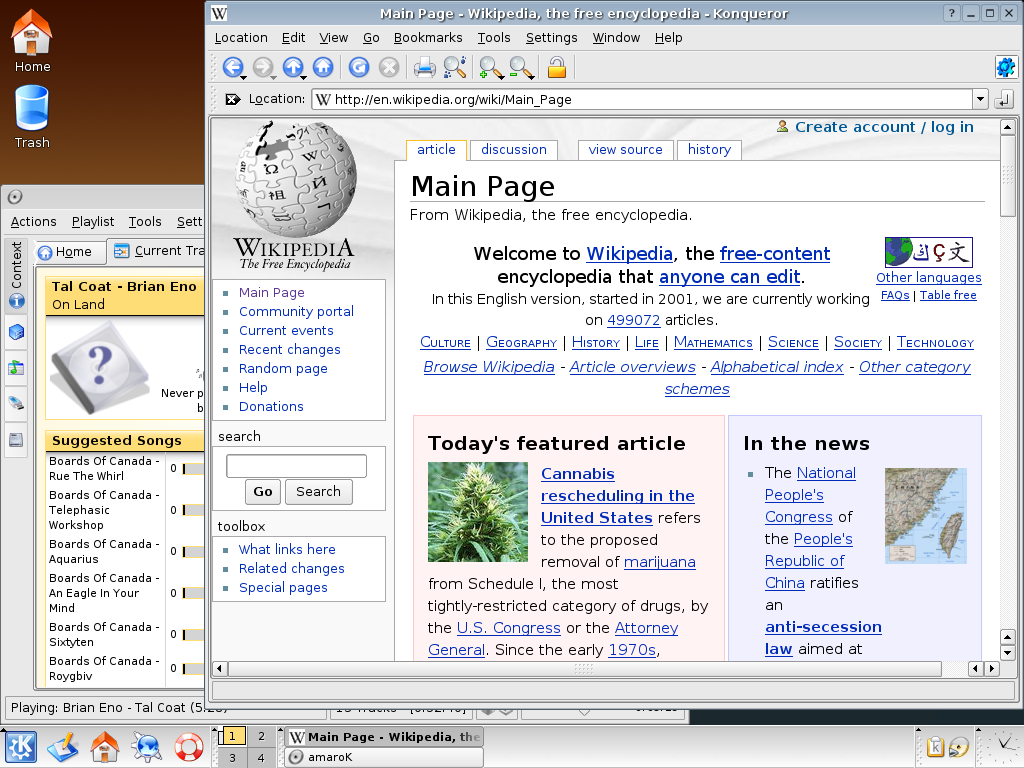1024x768 pixels.
Task: Click the padlock security icon
Action: pos(557,68)
